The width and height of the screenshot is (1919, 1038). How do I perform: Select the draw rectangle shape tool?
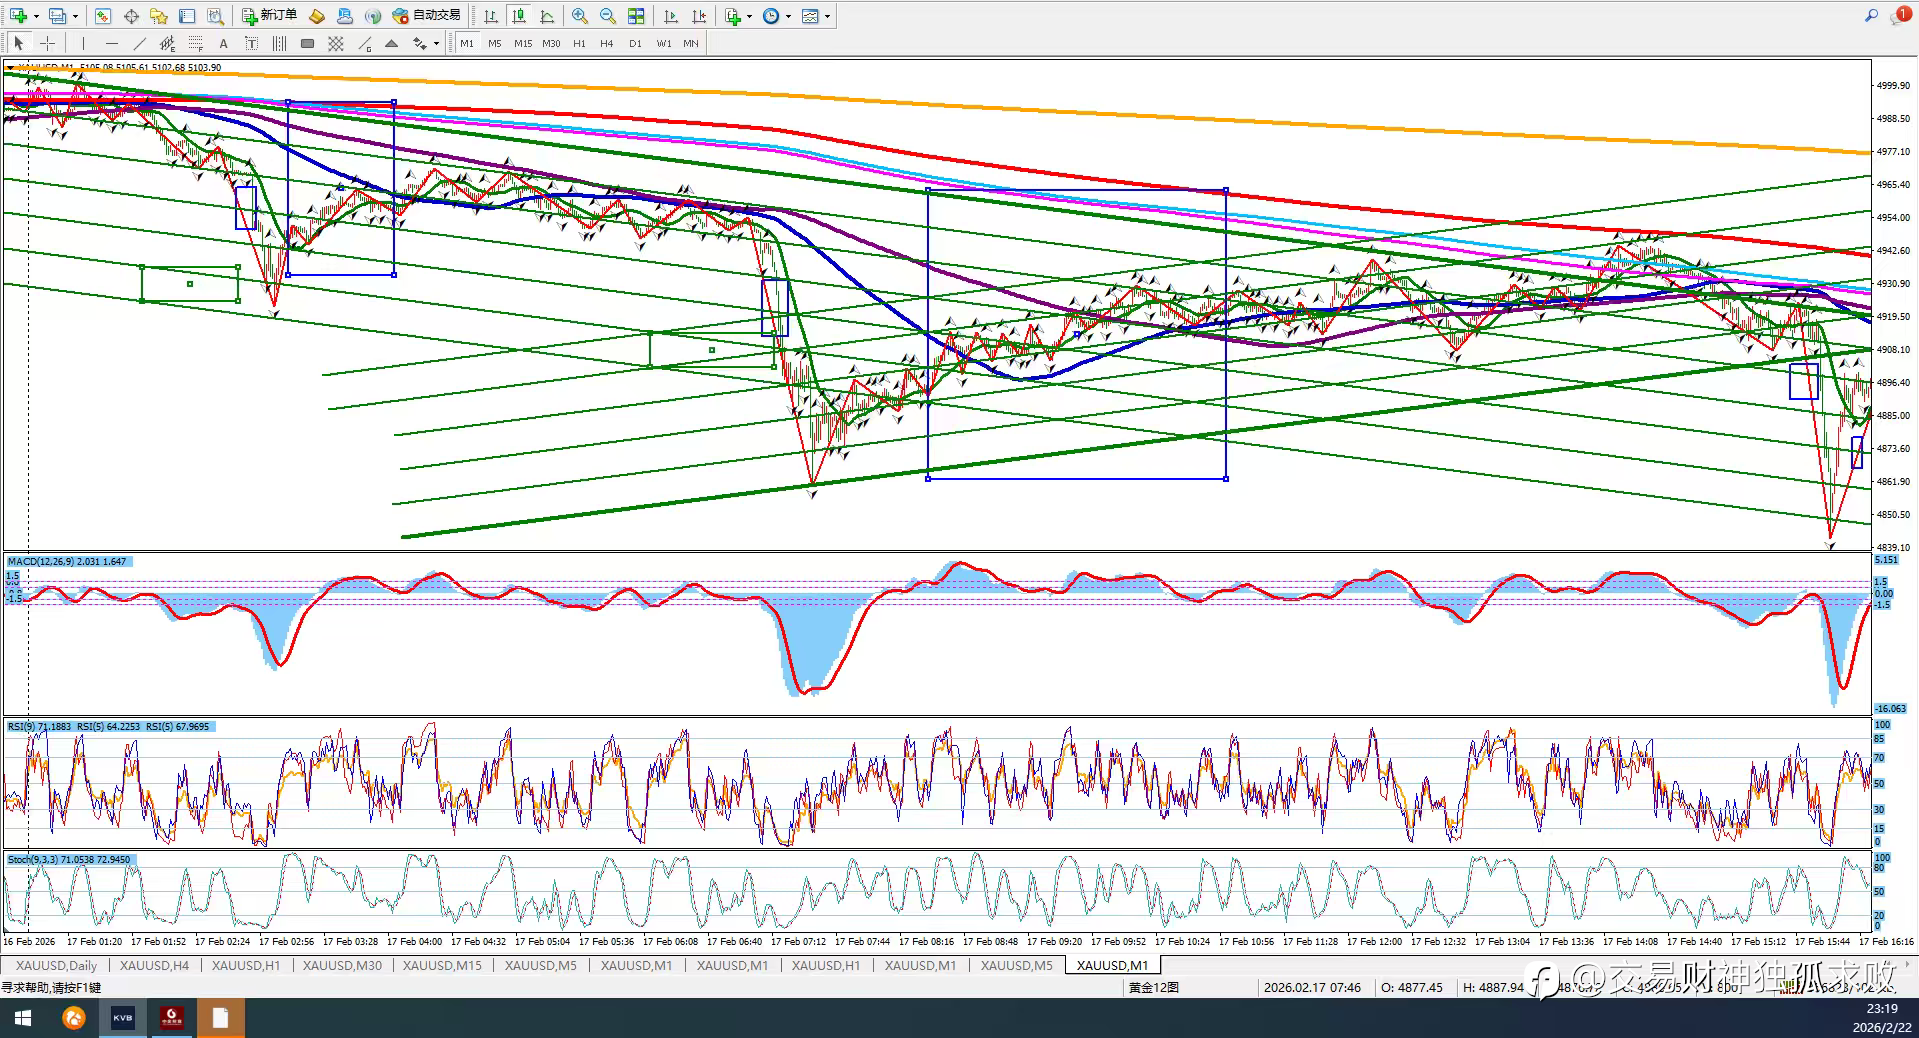pos(307,43)
